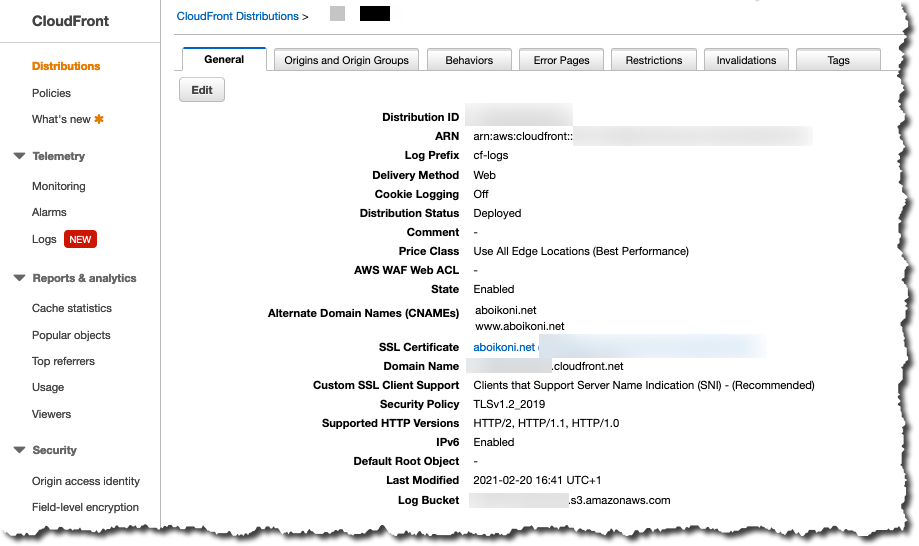This screenshot has width=919, height=546.
Task: Open the Invalidations tab
Action: point(746,60)
